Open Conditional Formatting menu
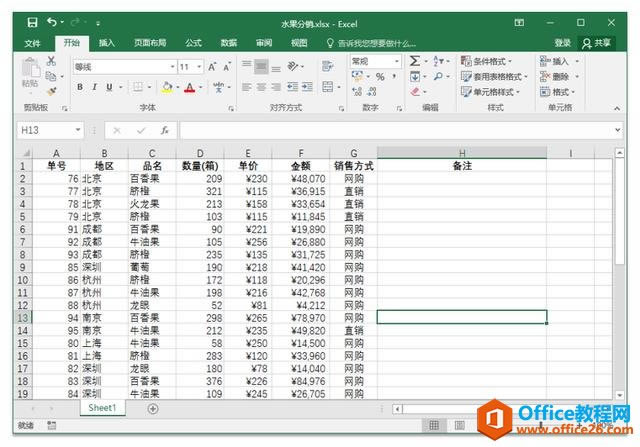 (486, 62)
